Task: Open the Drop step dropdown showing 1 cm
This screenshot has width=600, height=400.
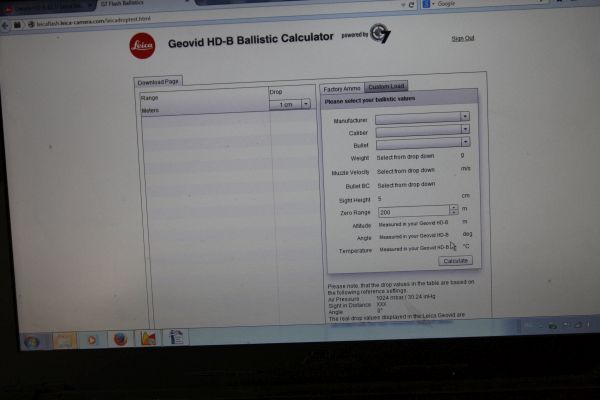Action: [x=290, y=104]
